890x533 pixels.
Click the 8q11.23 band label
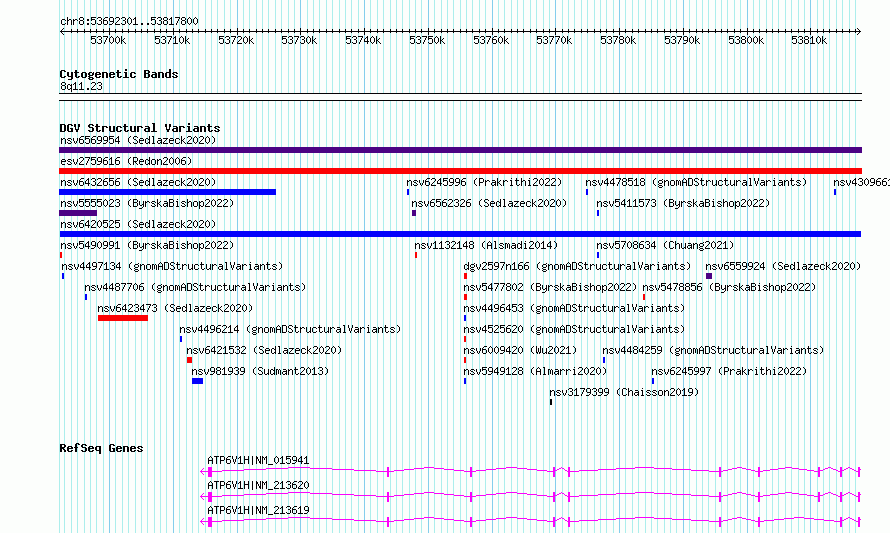[81, 86]
